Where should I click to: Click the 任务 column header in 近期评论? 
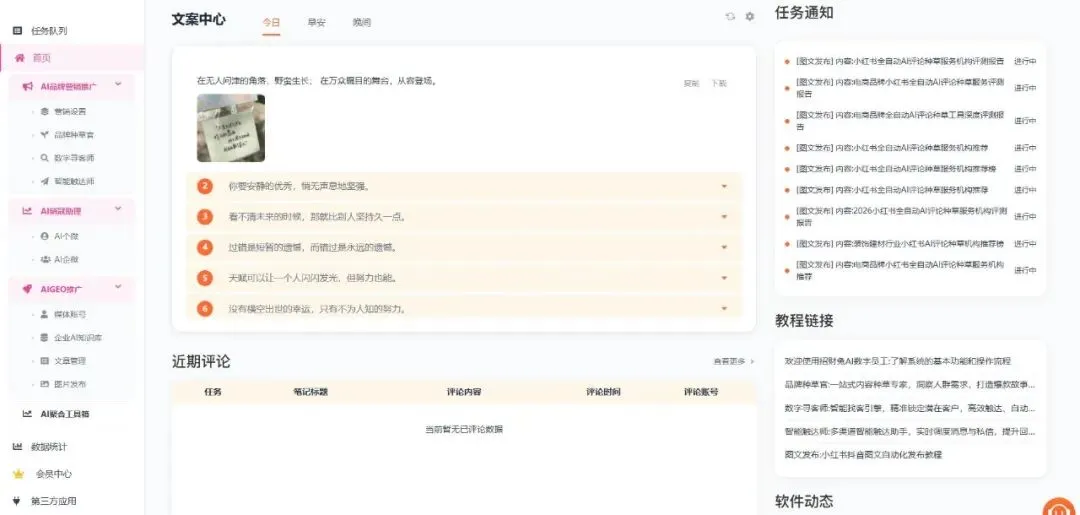[213, 392]
